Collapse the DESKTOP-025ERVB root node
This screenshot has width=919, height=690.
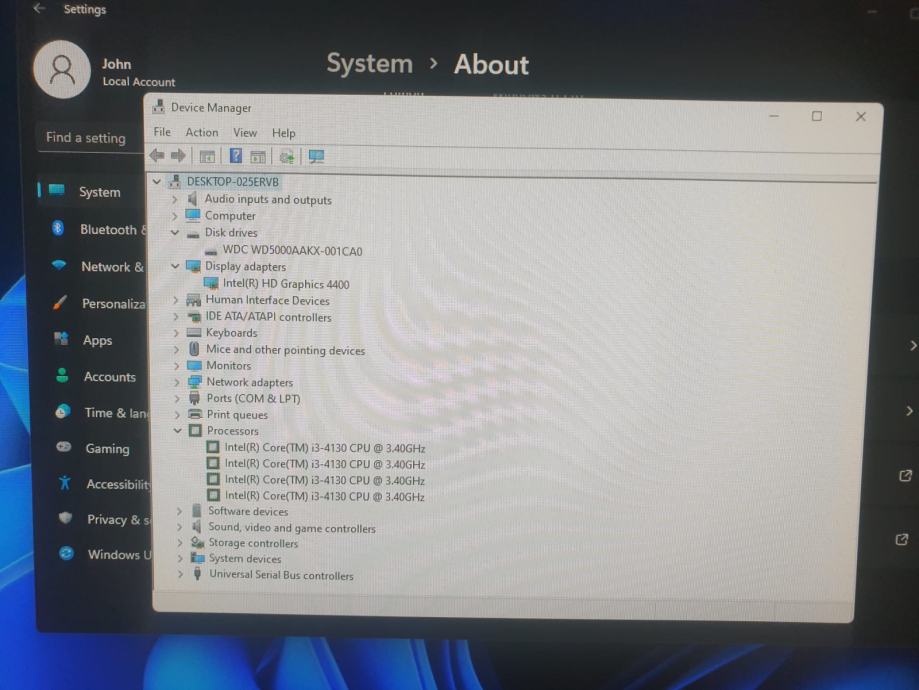coord(156,181)
